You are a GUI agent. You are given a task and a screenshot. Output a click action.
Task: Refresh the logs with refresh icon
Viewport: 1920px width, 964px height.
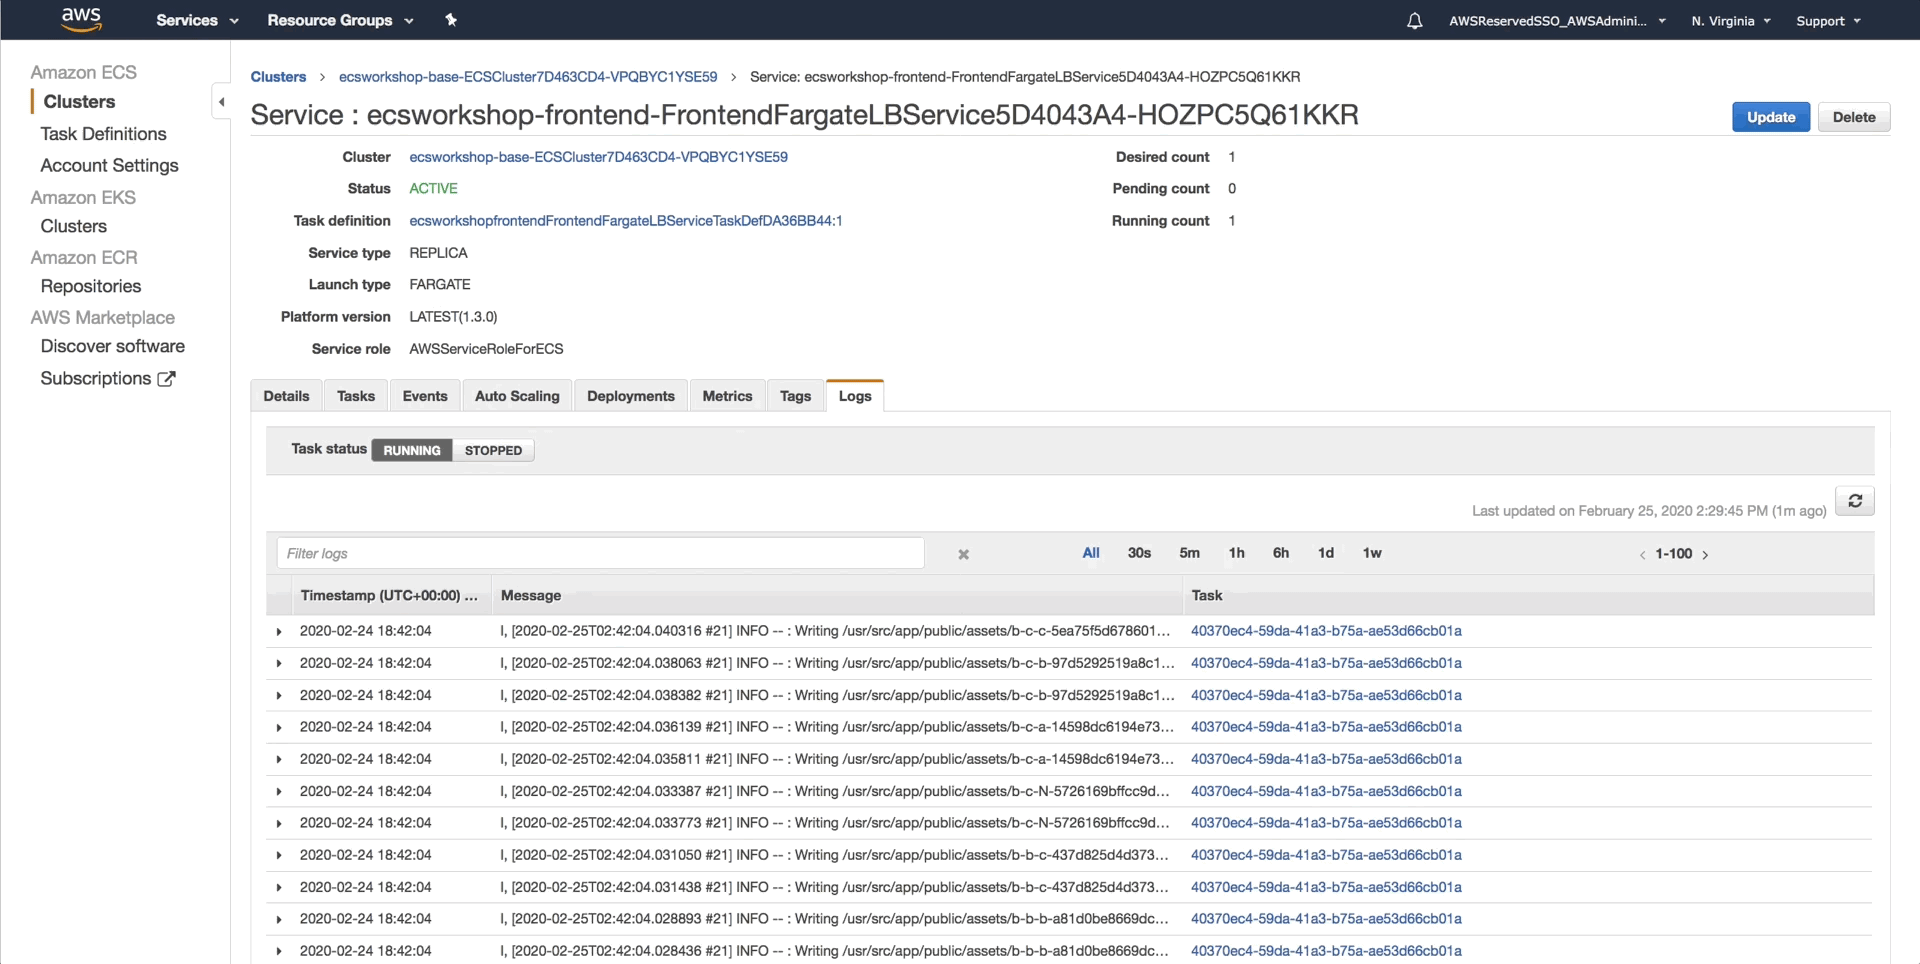pyautogui.click(x=1854, y=501)
